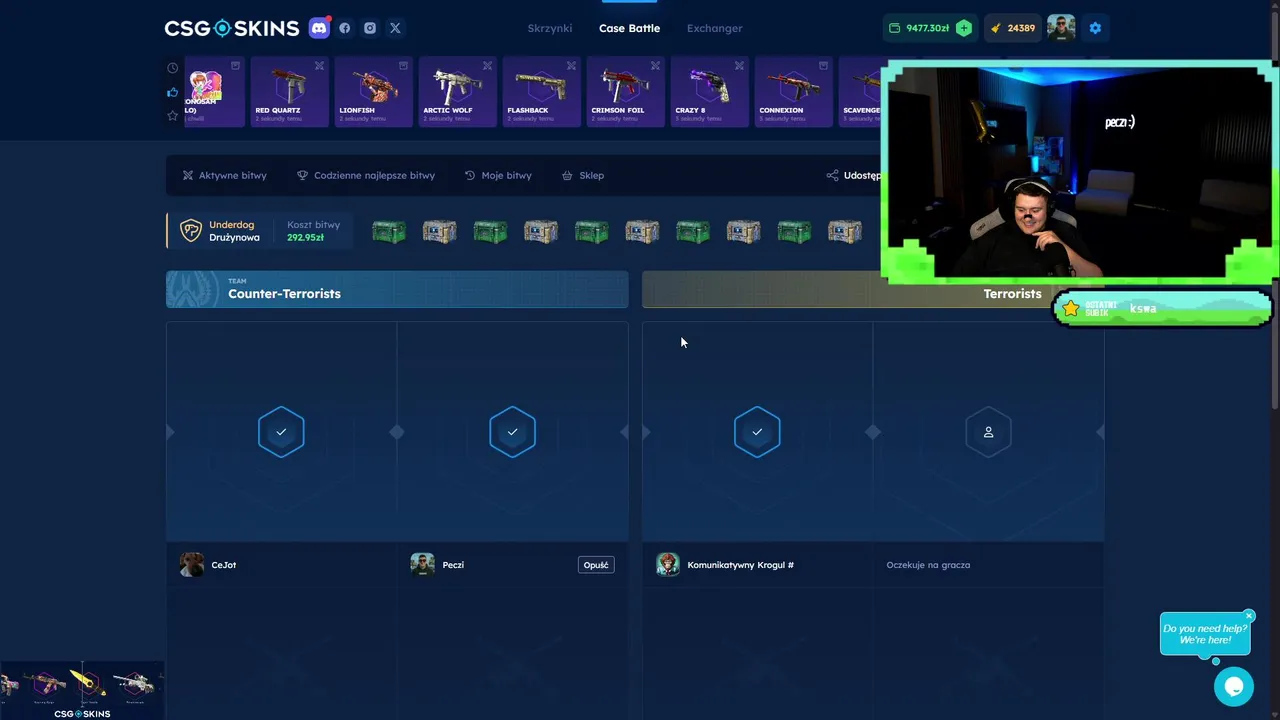Open the Skrzynki tab
The image size is (1280, 720).
tap(550, 28)
